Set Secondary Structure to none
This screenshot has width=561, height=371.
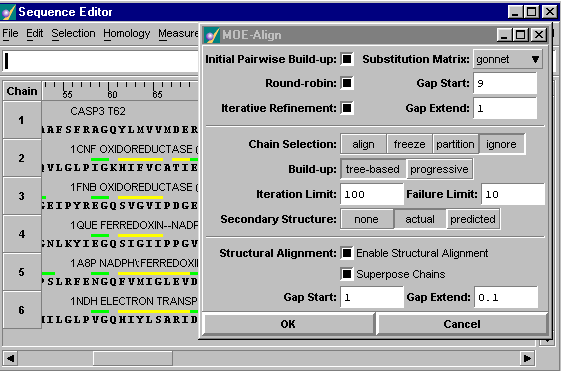pyautogui.click(x=366, y=219)
